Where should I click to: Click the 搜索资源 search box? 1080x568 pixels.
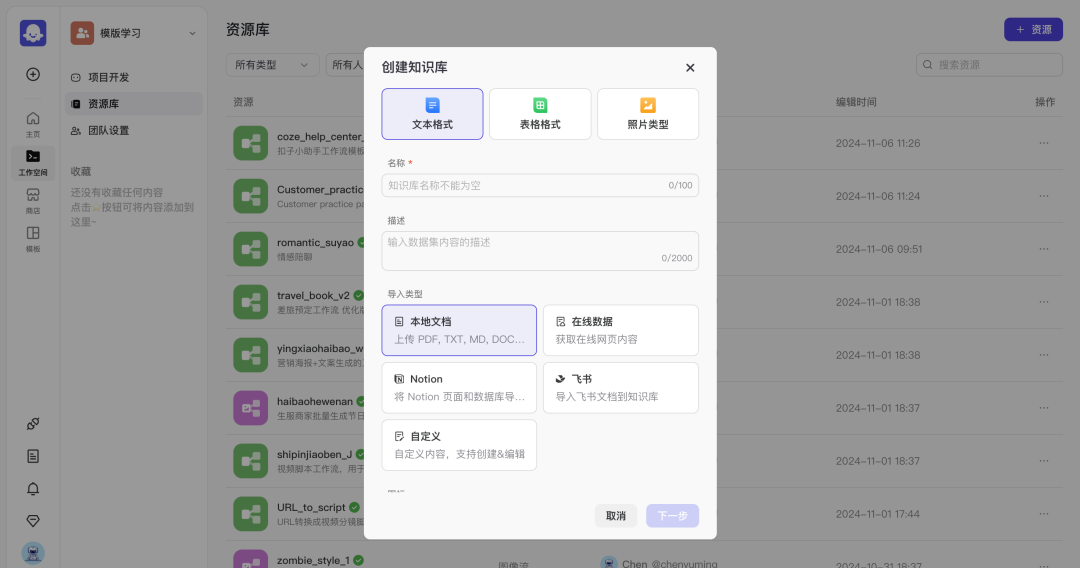point(989,65)
